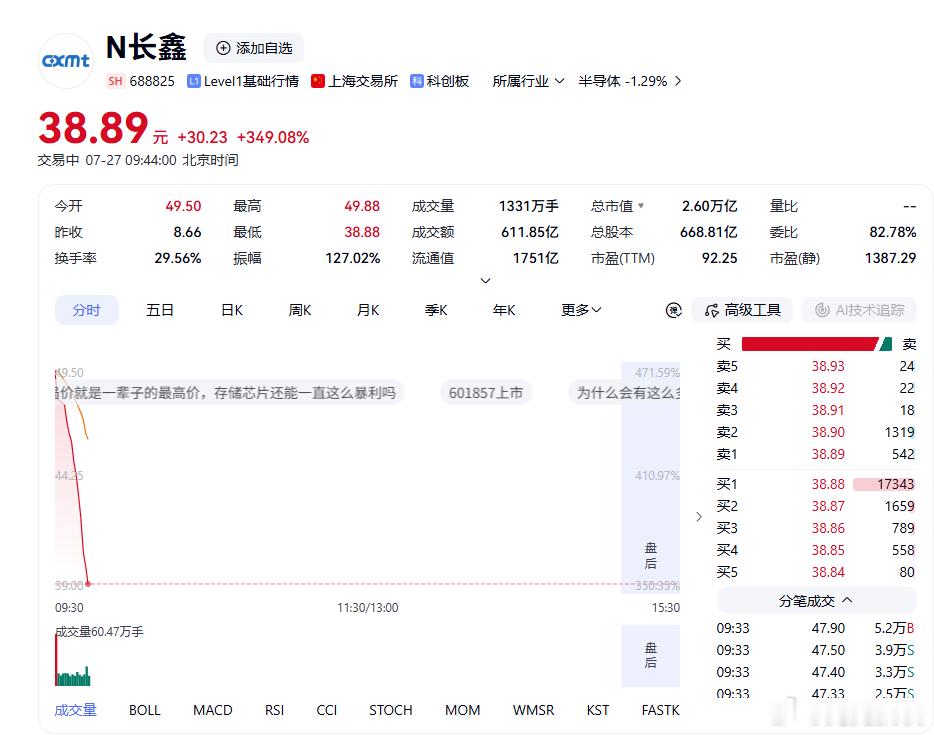The width and height of the screenshot is (934, 735).
Task: Click the CXMT company logo
Action: pos(66,61)
